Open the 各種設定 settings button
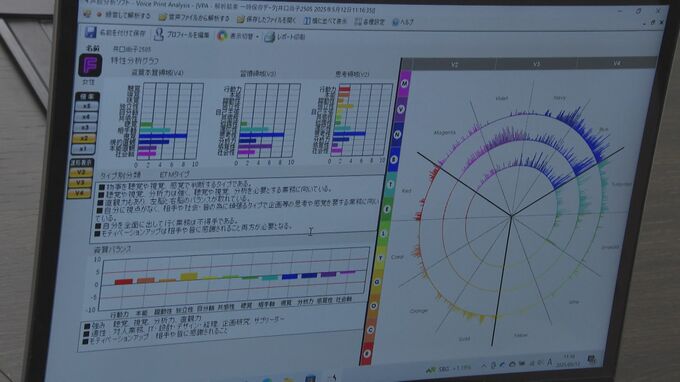 click(x=369, y=22)
